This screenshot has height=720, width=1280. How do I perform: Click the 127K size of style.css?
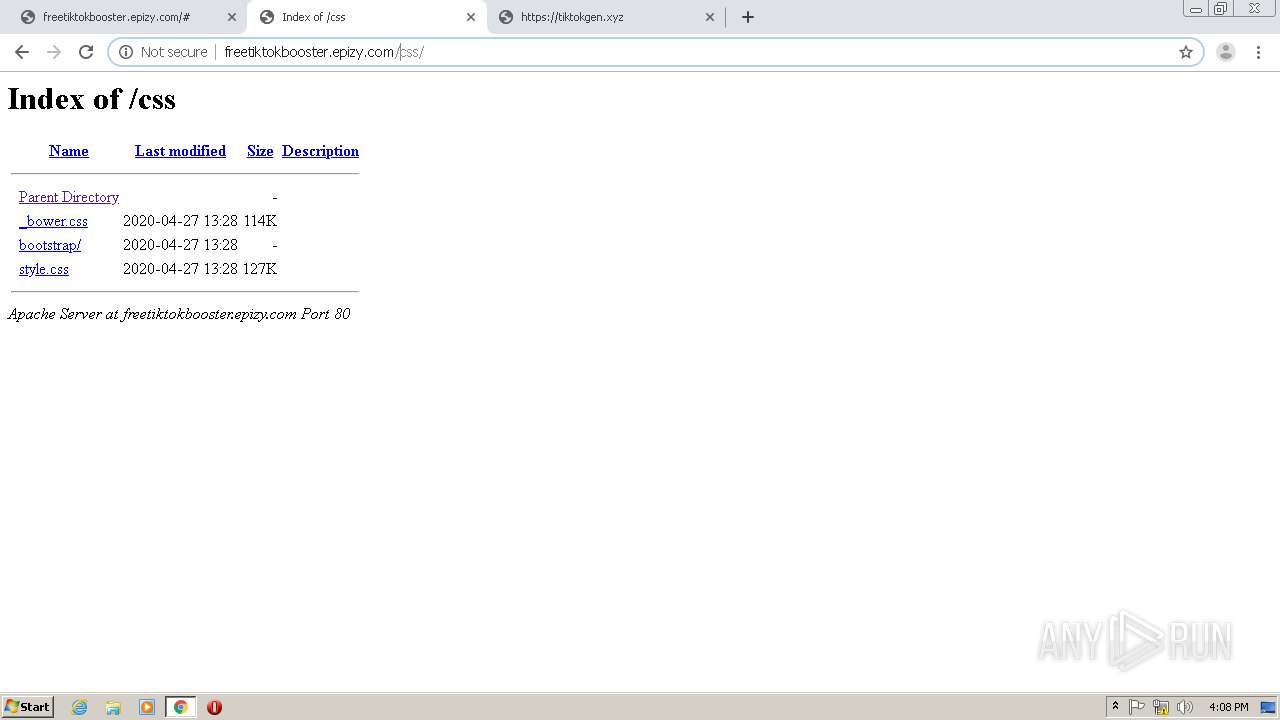click(x=260, y=269)
